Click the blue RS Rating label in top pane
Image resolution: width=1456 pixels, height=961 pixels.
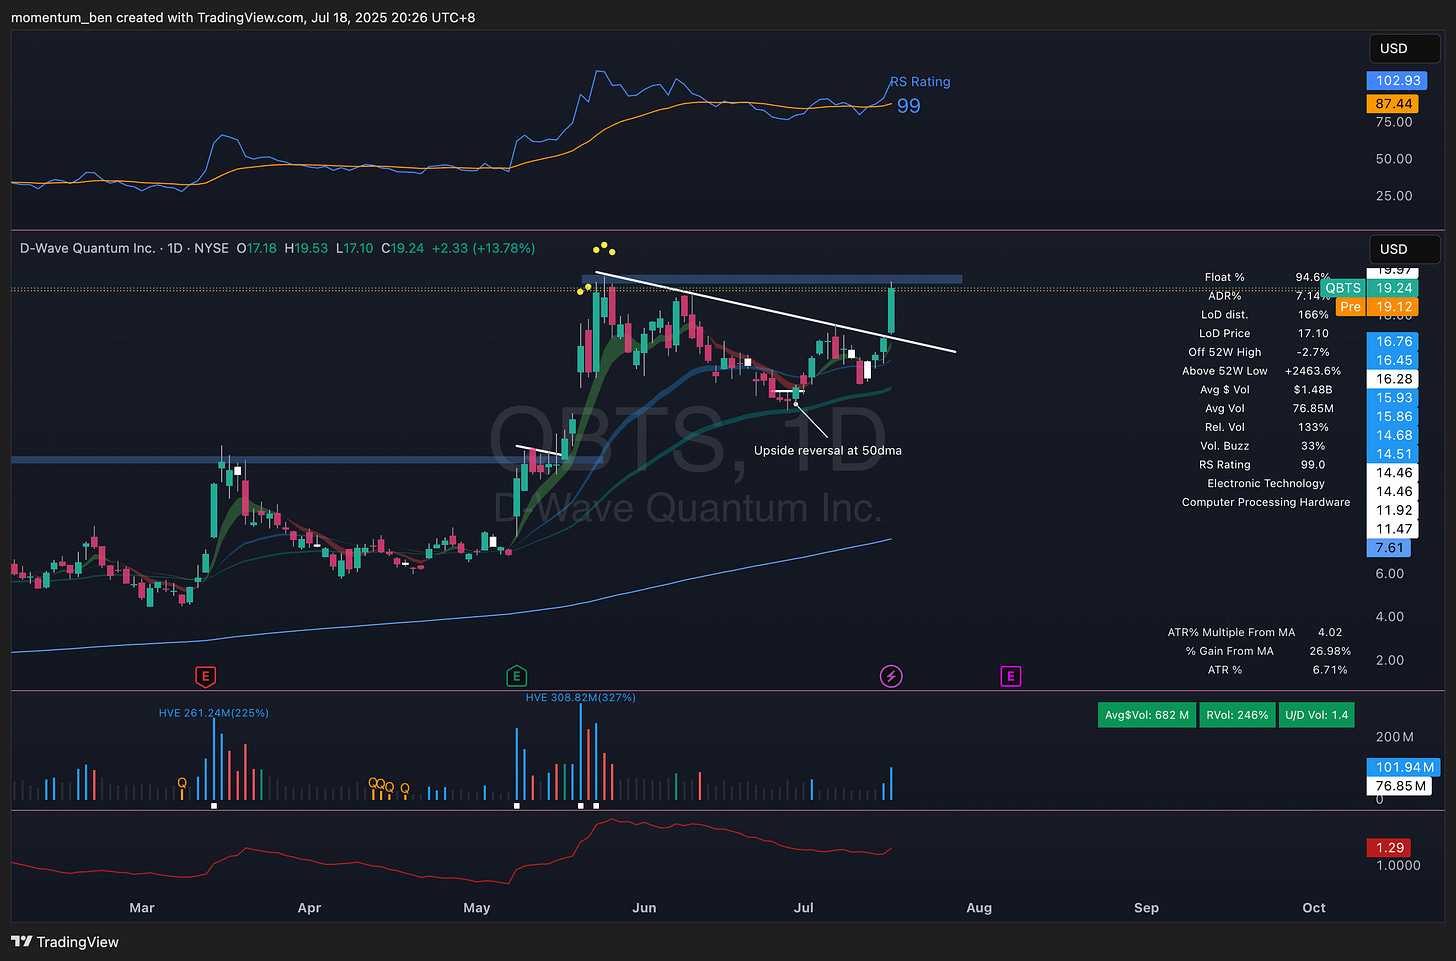(x=920, y=82)
